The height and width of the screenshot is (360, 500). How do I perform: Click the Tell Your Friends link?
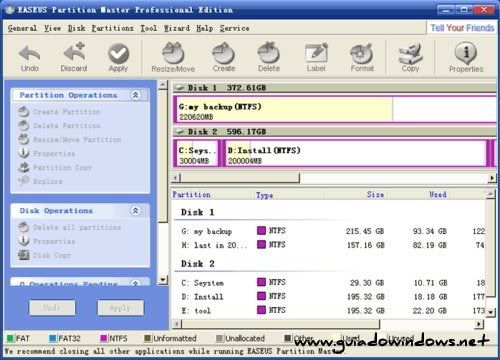point(462,28)
